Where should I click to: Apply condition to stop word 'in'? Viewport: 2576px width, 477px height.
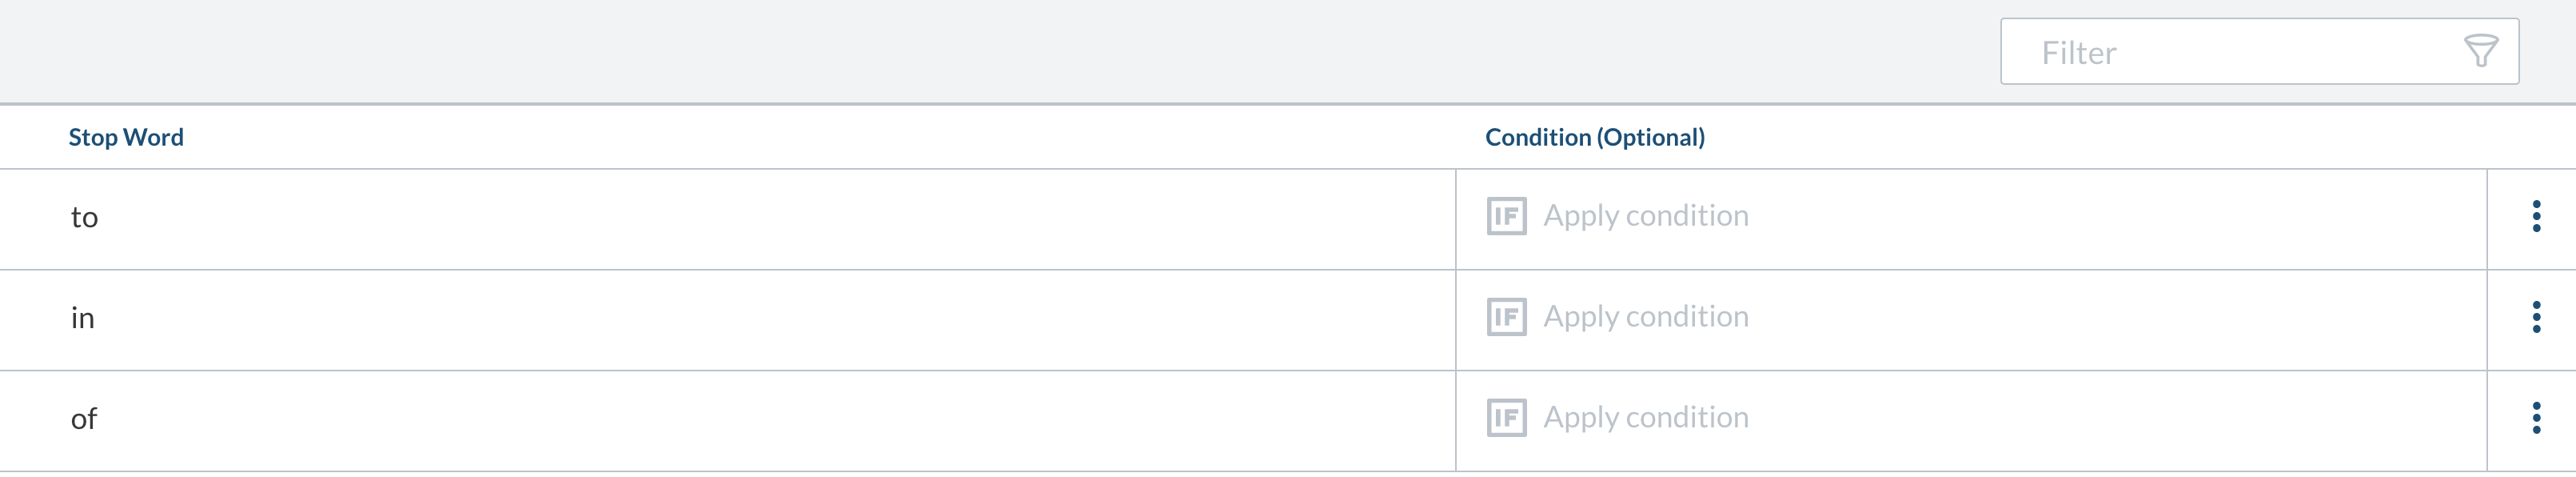coord(1645,317)
